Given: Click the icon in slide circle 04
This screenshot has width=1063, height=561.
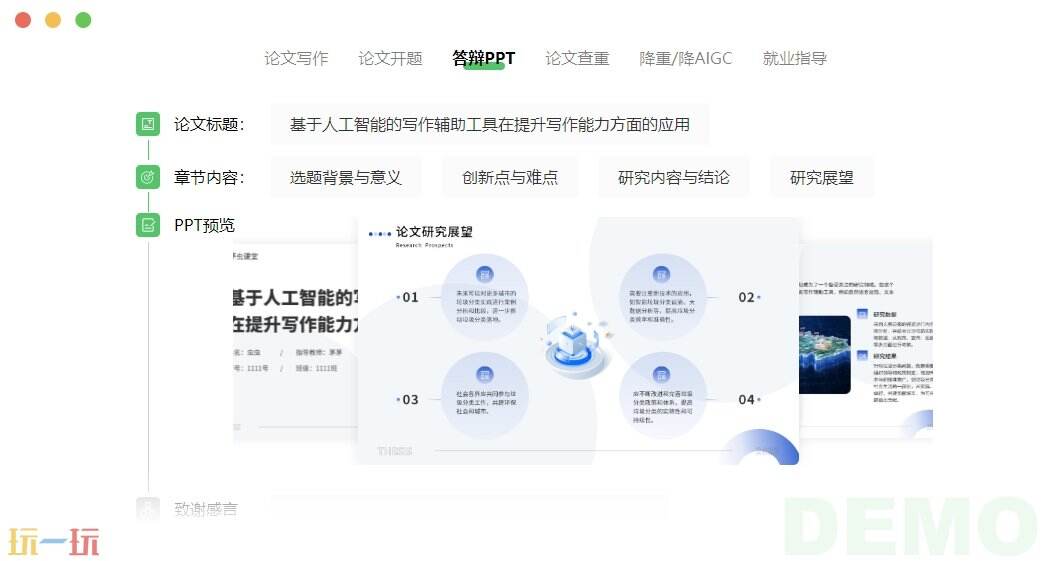Looking at the screenshot, I should point(661,375).
